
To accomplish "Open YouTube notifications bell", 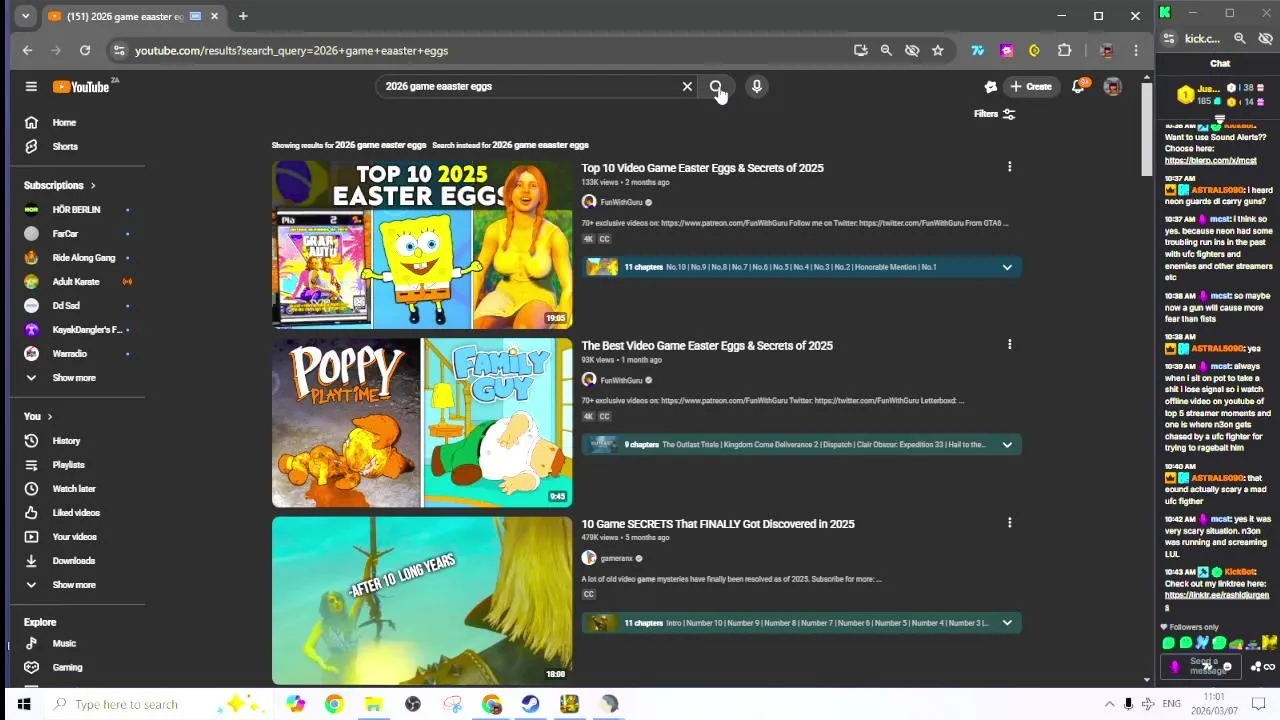I will [1078, 87].
